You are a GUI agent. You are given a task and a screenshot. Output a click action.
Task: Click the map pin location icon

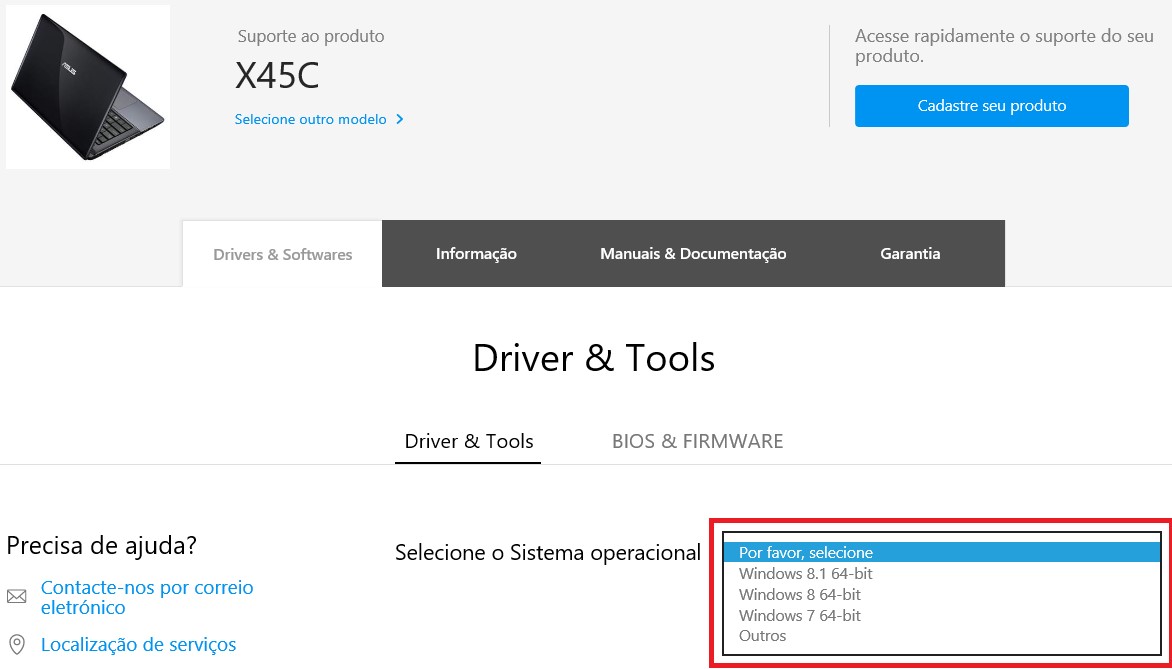16,644
